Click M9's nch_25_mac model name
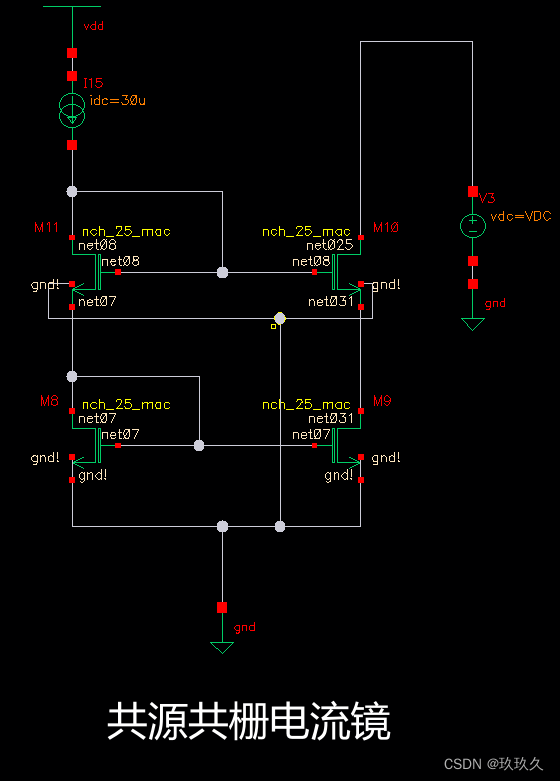This screenshot has height=781, width=560. (x=306, y=405)
